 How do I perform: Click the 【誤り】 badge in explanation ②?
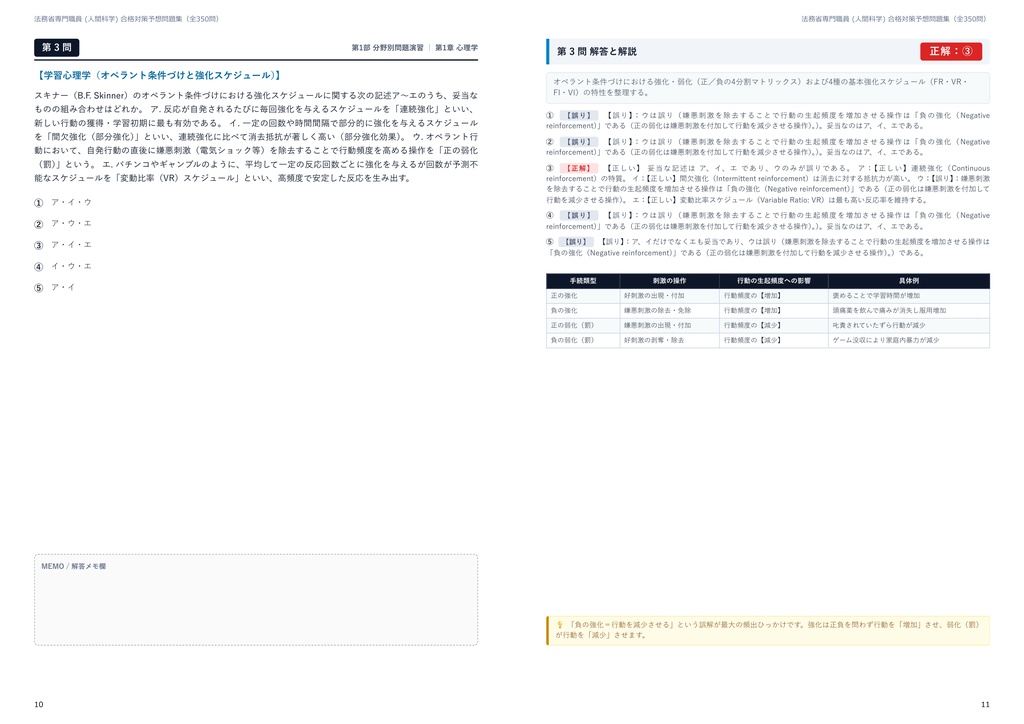pyautogui.click(x=579, y=142)
